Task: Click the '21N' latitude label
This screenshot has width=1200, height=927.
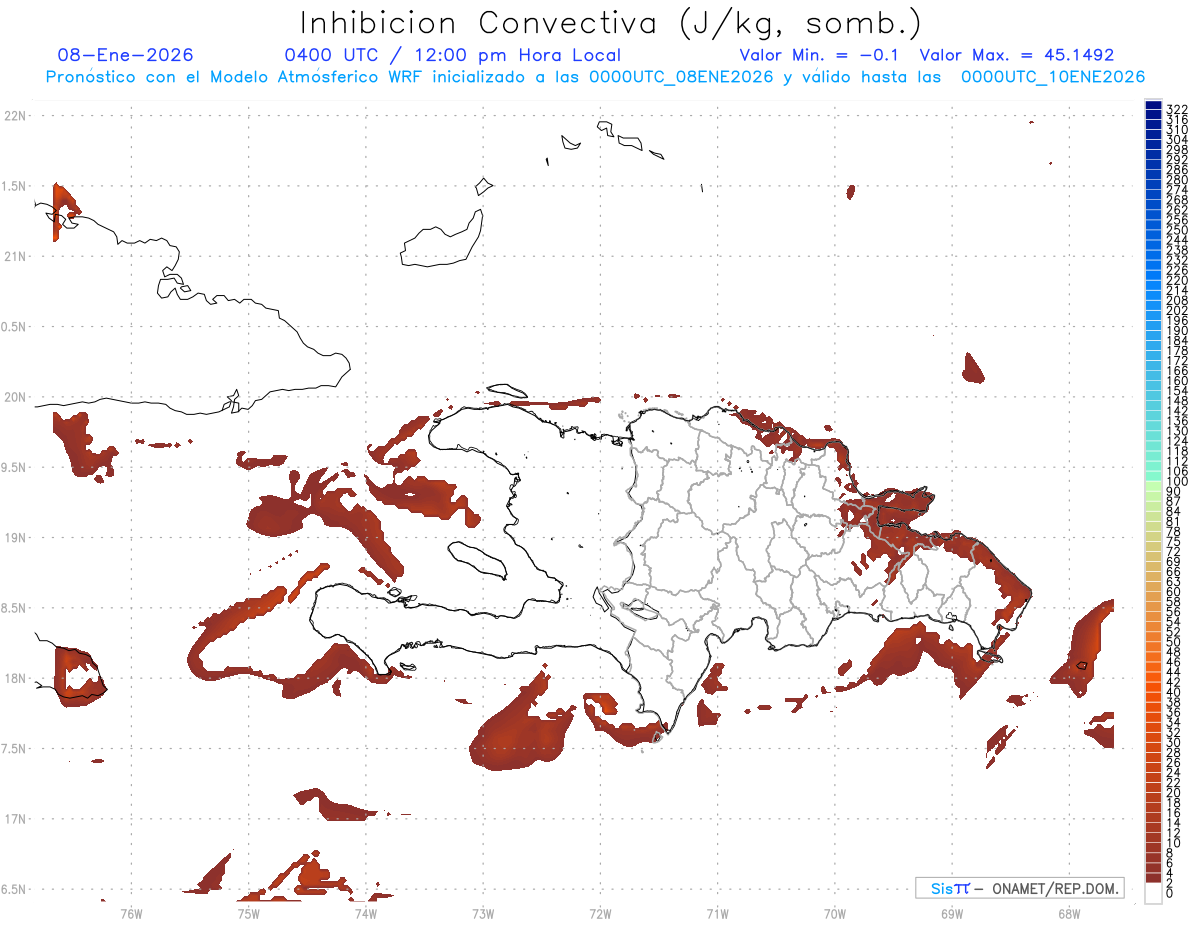Action: [x=15, y=257]
